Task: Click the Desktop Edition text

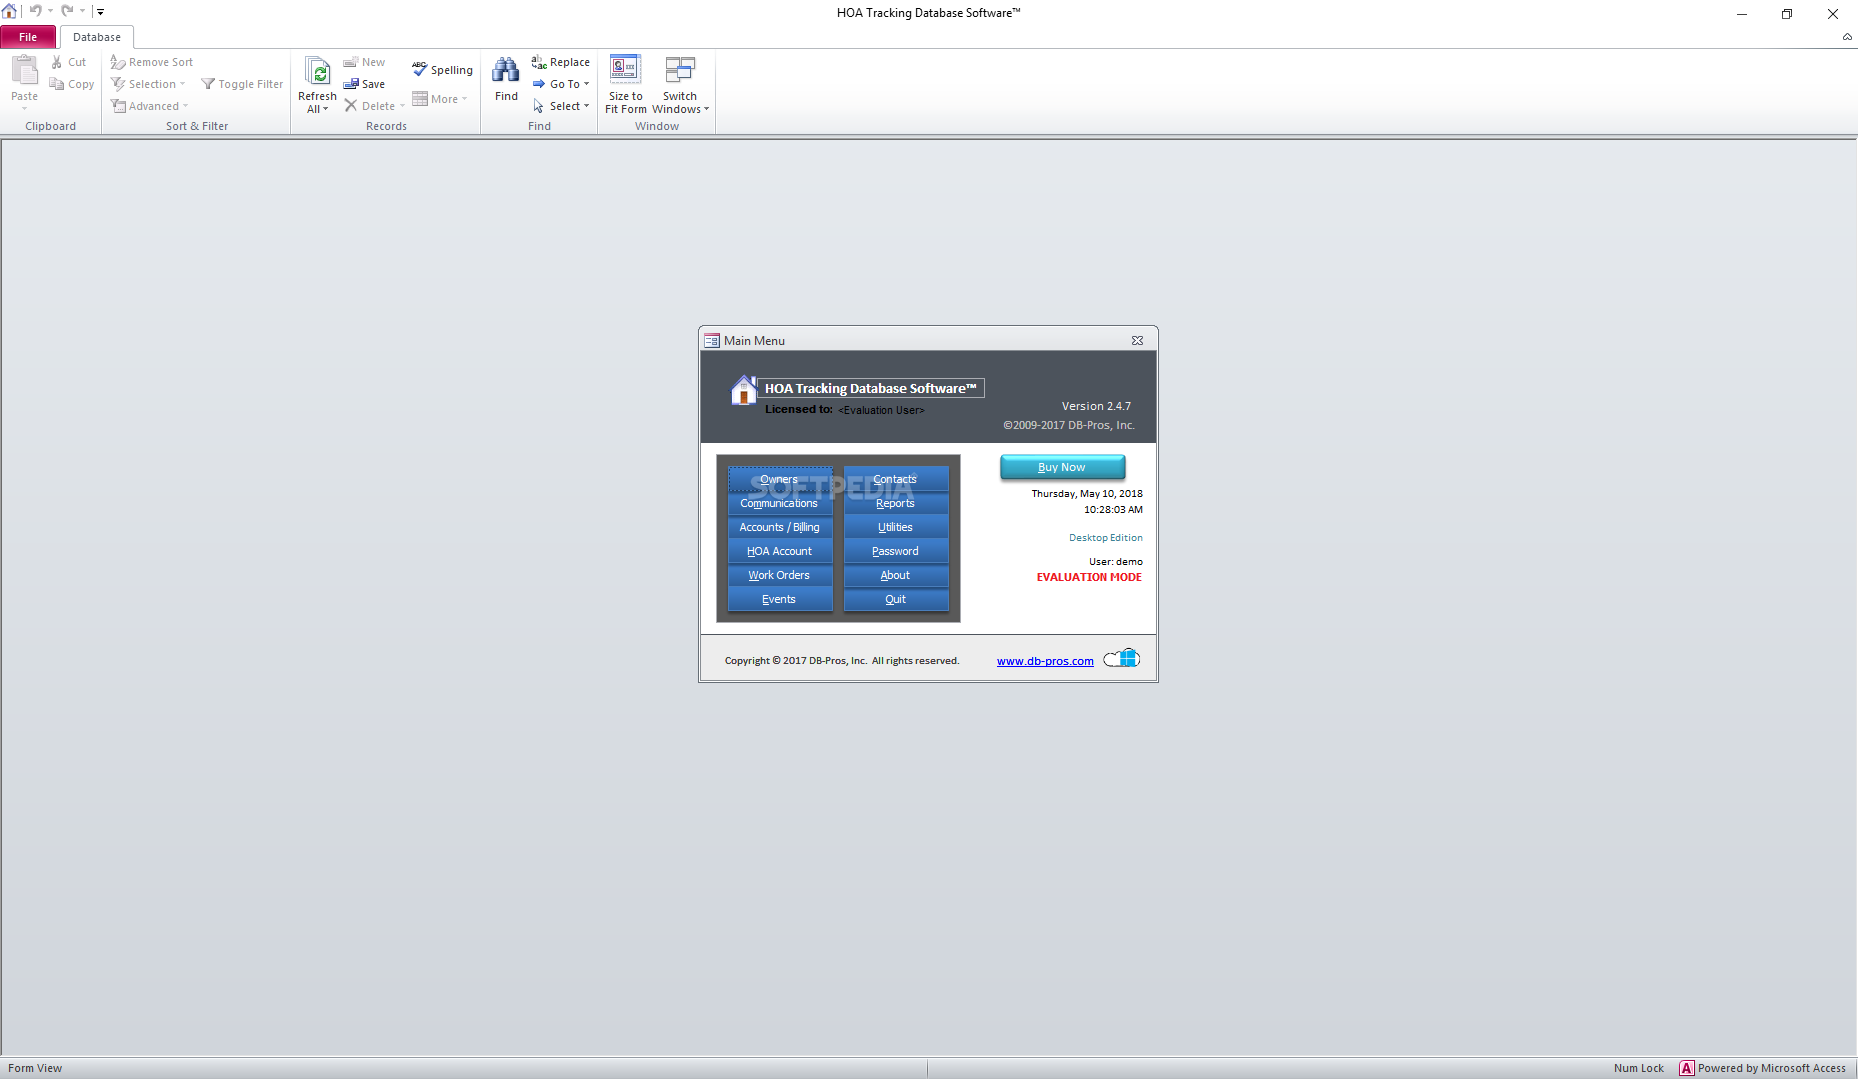Action: click(1105, 538)
